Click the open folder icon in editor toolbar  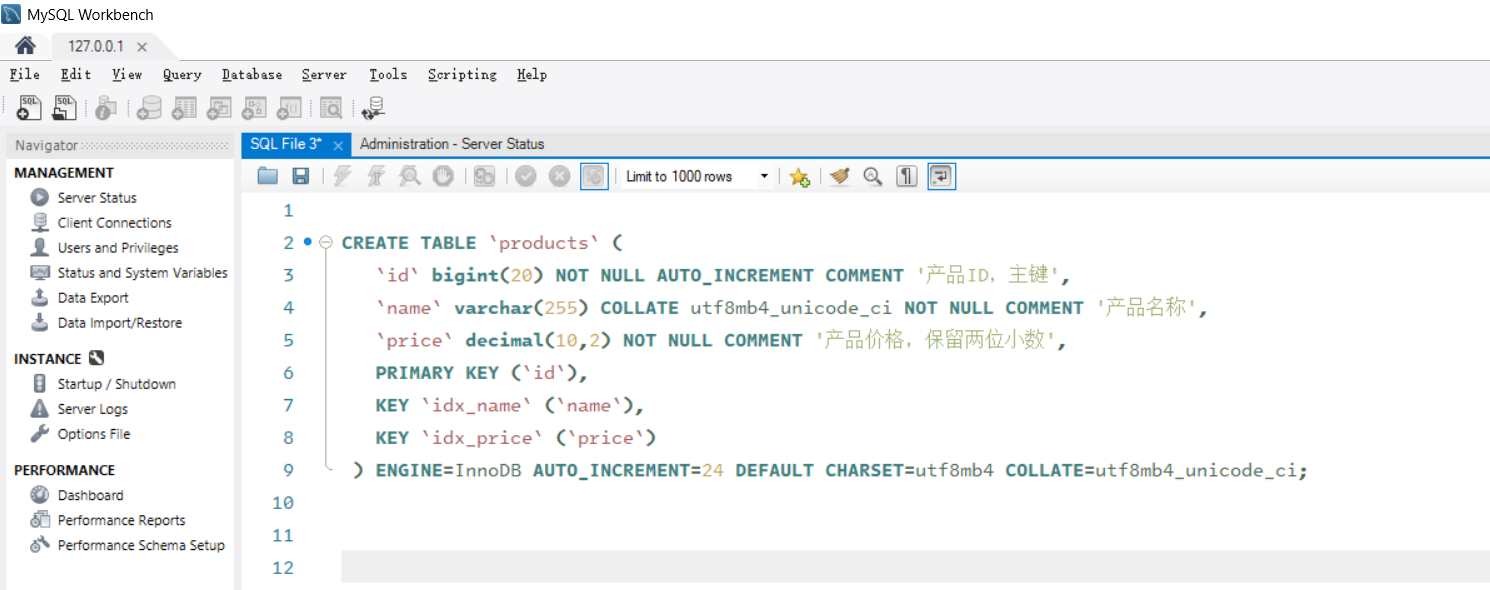pos(267,176)
